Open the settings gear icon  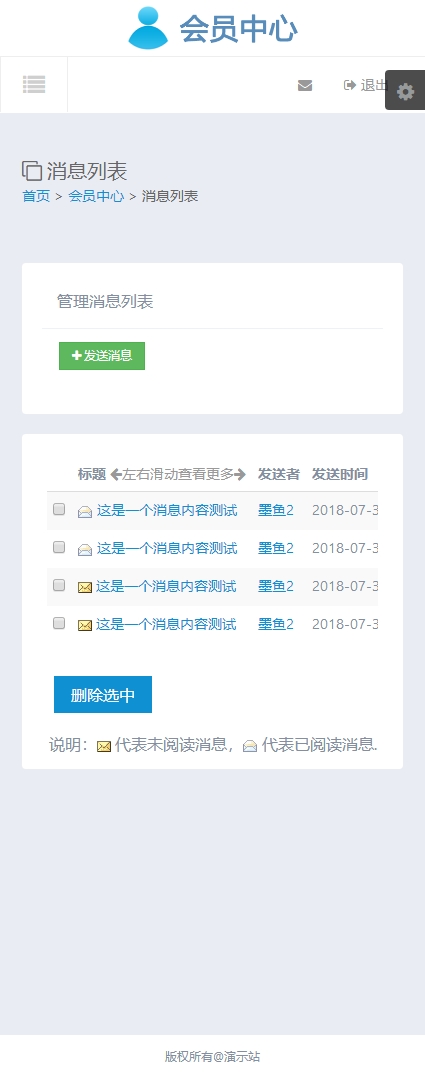pos(406,91)
